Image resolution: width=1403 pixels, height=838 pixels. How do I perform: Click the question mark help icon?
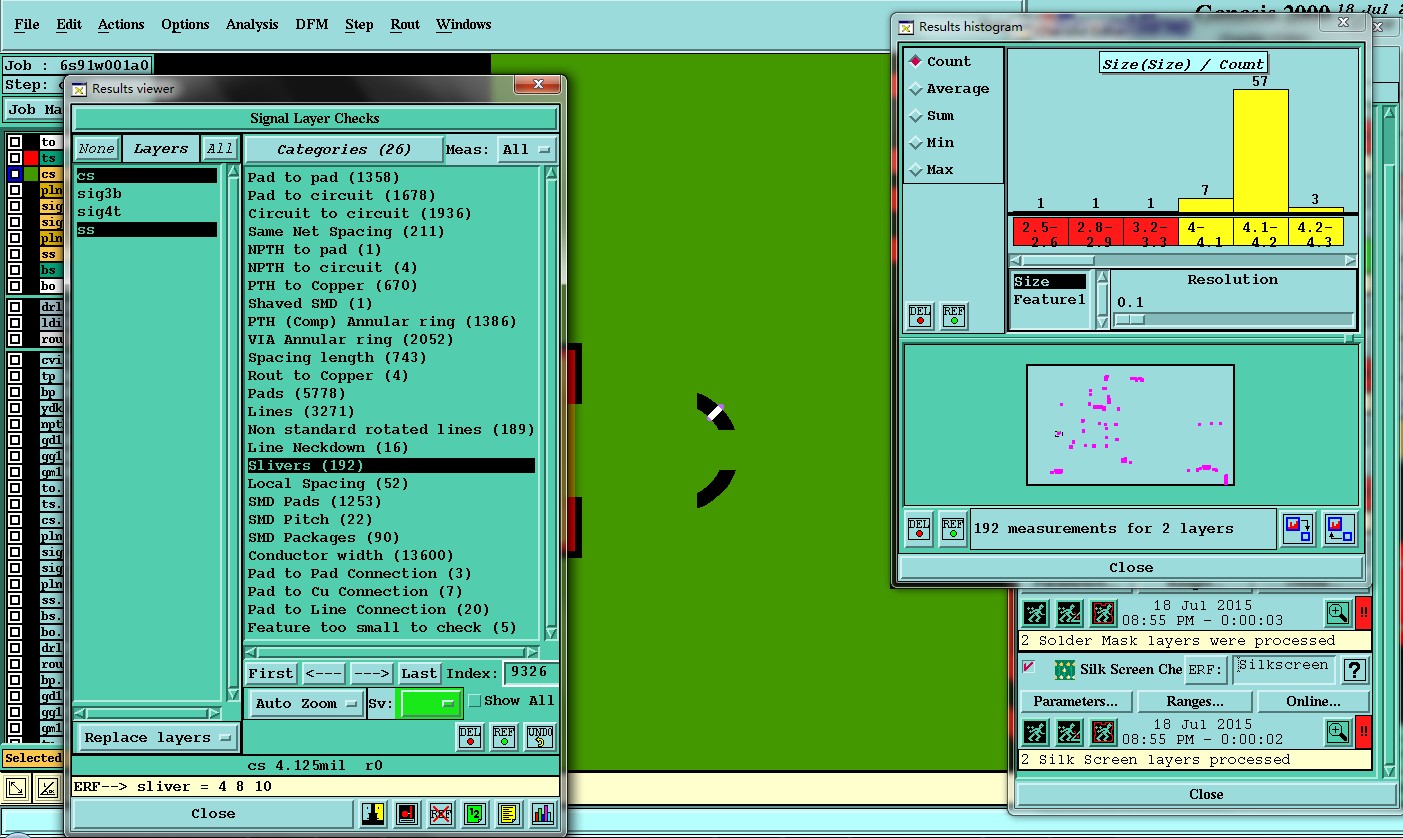pos(1355,670)
